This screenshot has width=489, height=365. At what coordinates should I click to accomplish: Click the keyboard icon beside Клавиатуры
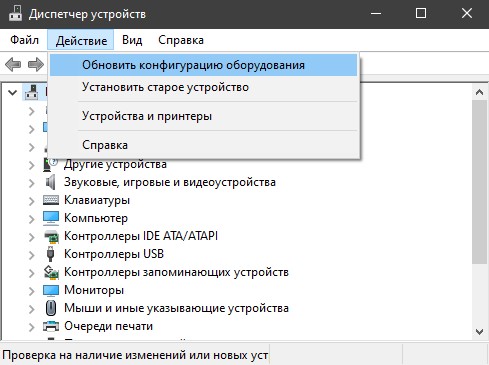click(51, 200)
